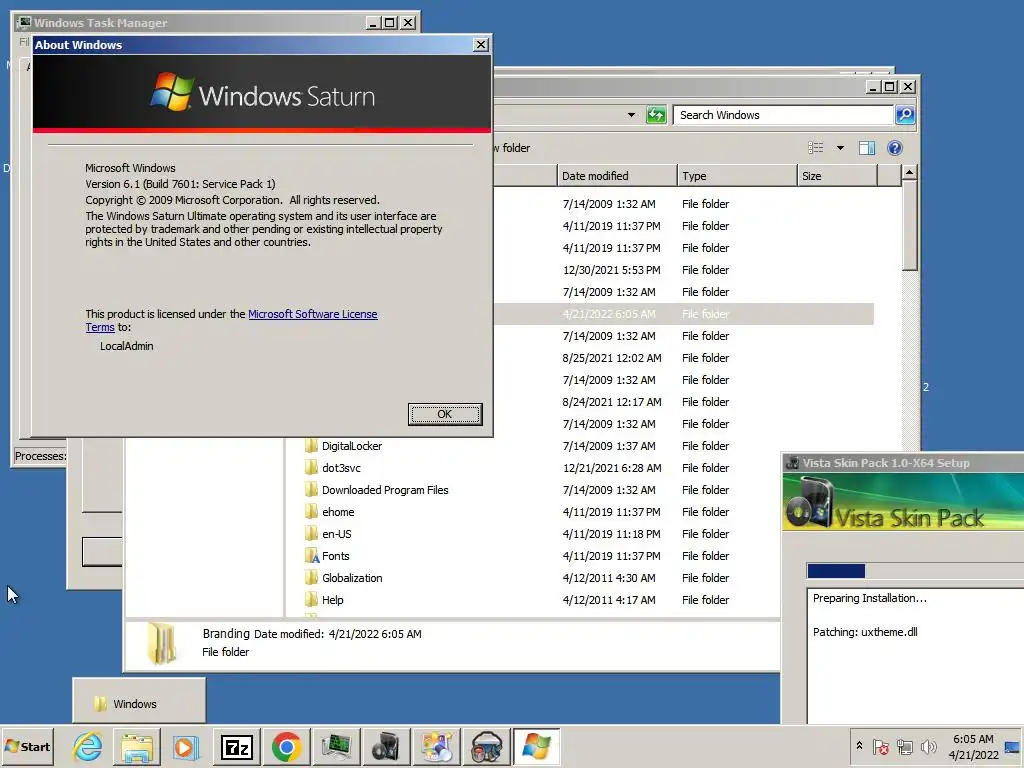
Task: Click the Vista Skin Pack installation progress bar
Action: pos(916,571)
